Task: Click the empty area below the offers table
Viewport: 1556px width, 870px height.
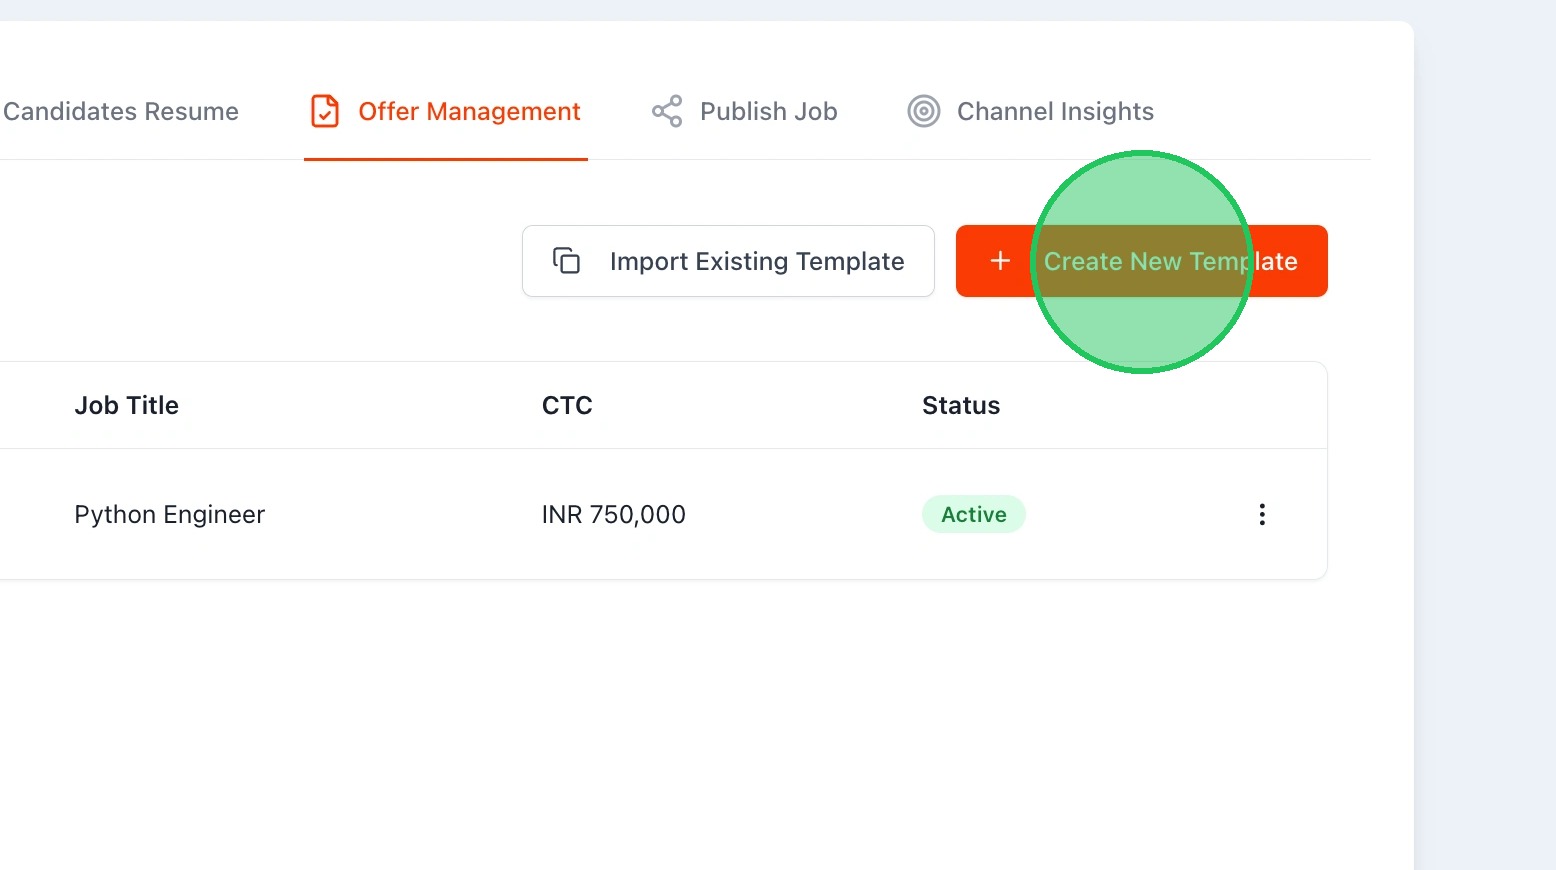Action: click(660, 720)
